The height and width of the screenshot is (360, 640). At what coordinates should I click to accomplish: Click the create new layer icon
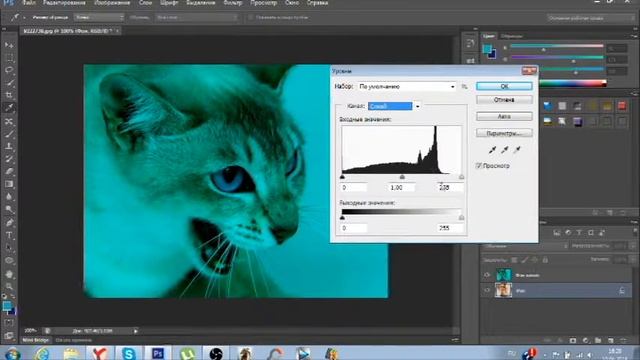click(x=610, y=340)
